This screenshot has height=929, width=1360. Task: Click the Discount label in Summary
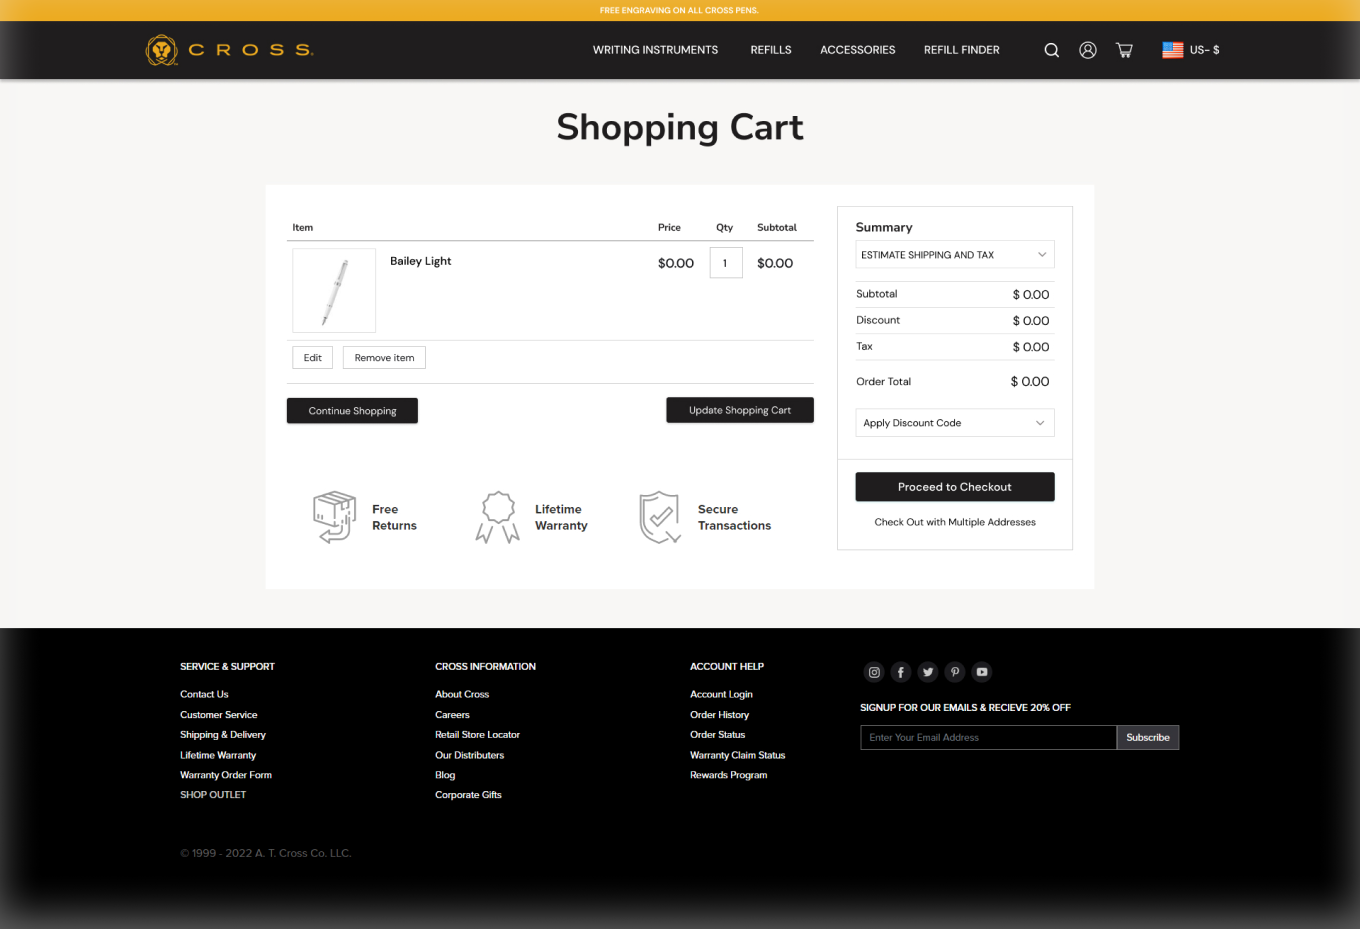878,320
